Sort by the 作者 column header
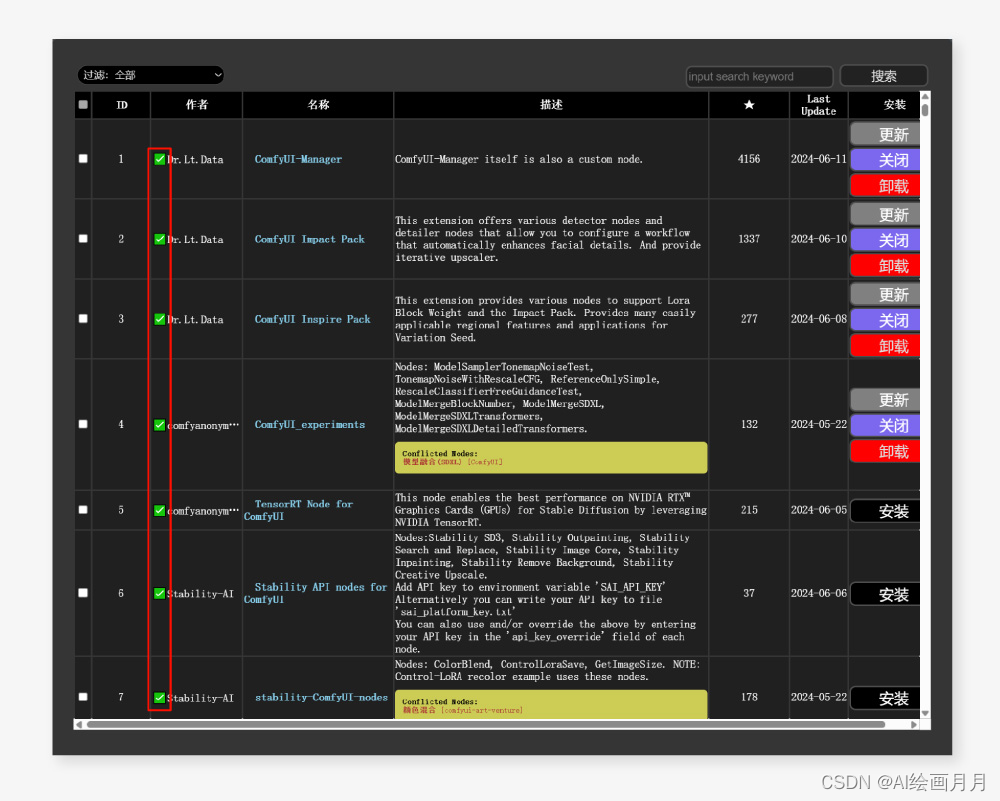Viewport: 1000px width, 801px height. coord(196,105)
